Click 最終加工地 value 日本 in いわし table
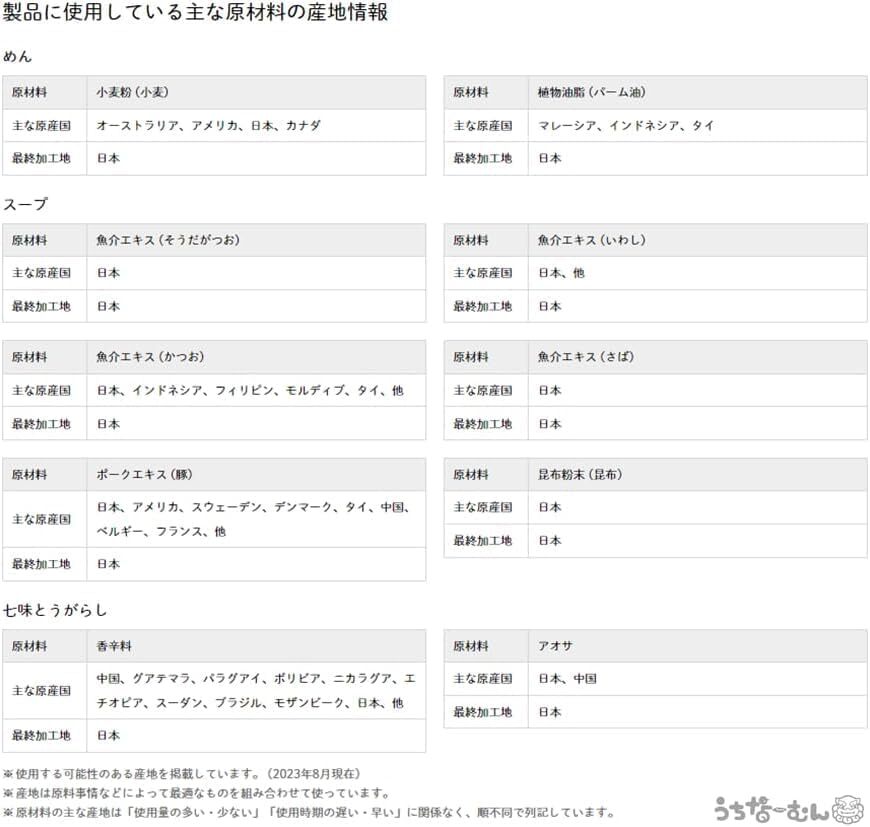870x827 pixels. point(550,306)
